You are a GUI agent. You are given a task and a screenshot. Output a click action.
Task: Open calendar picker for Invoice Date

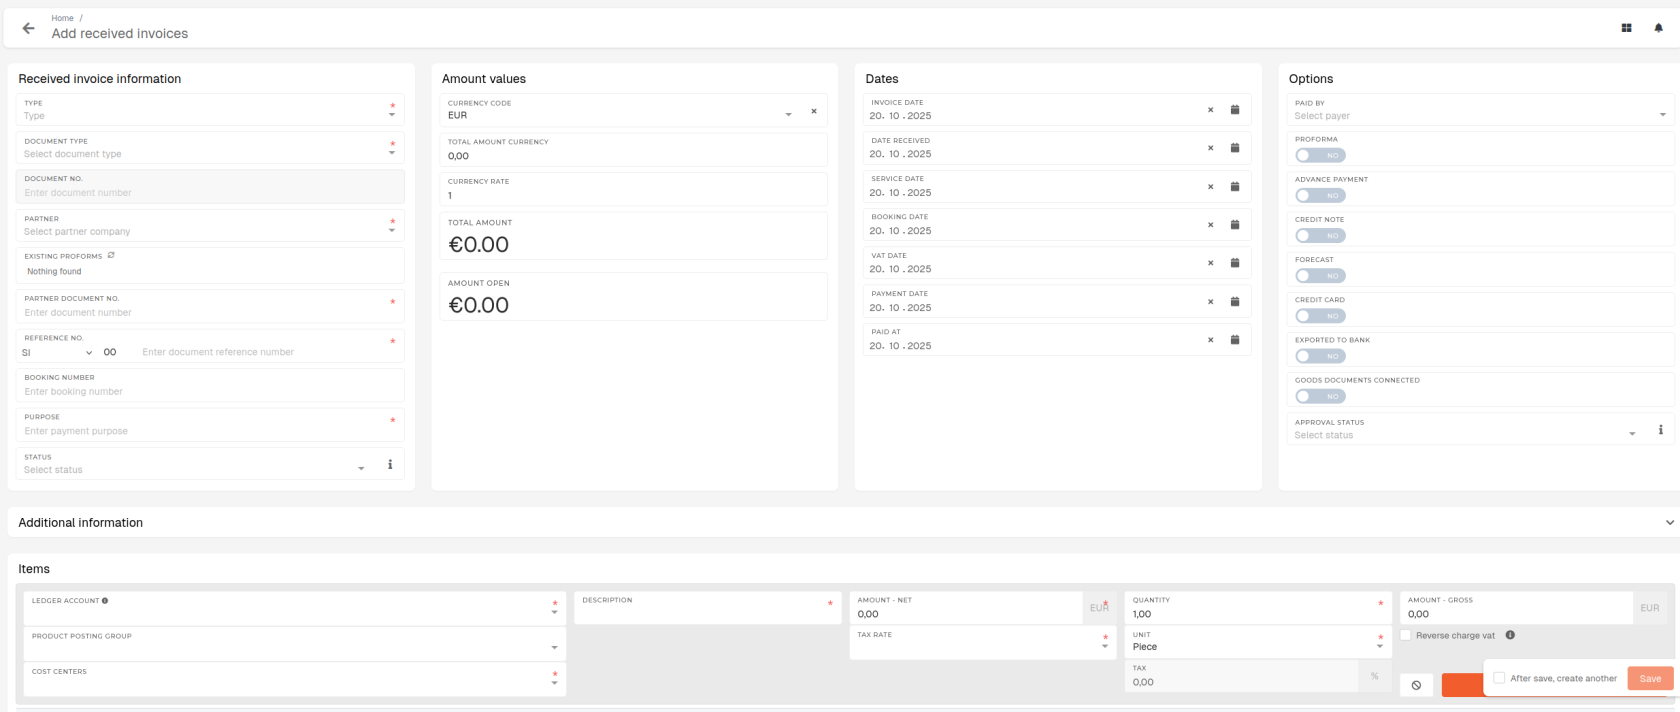coord(1234,110)
